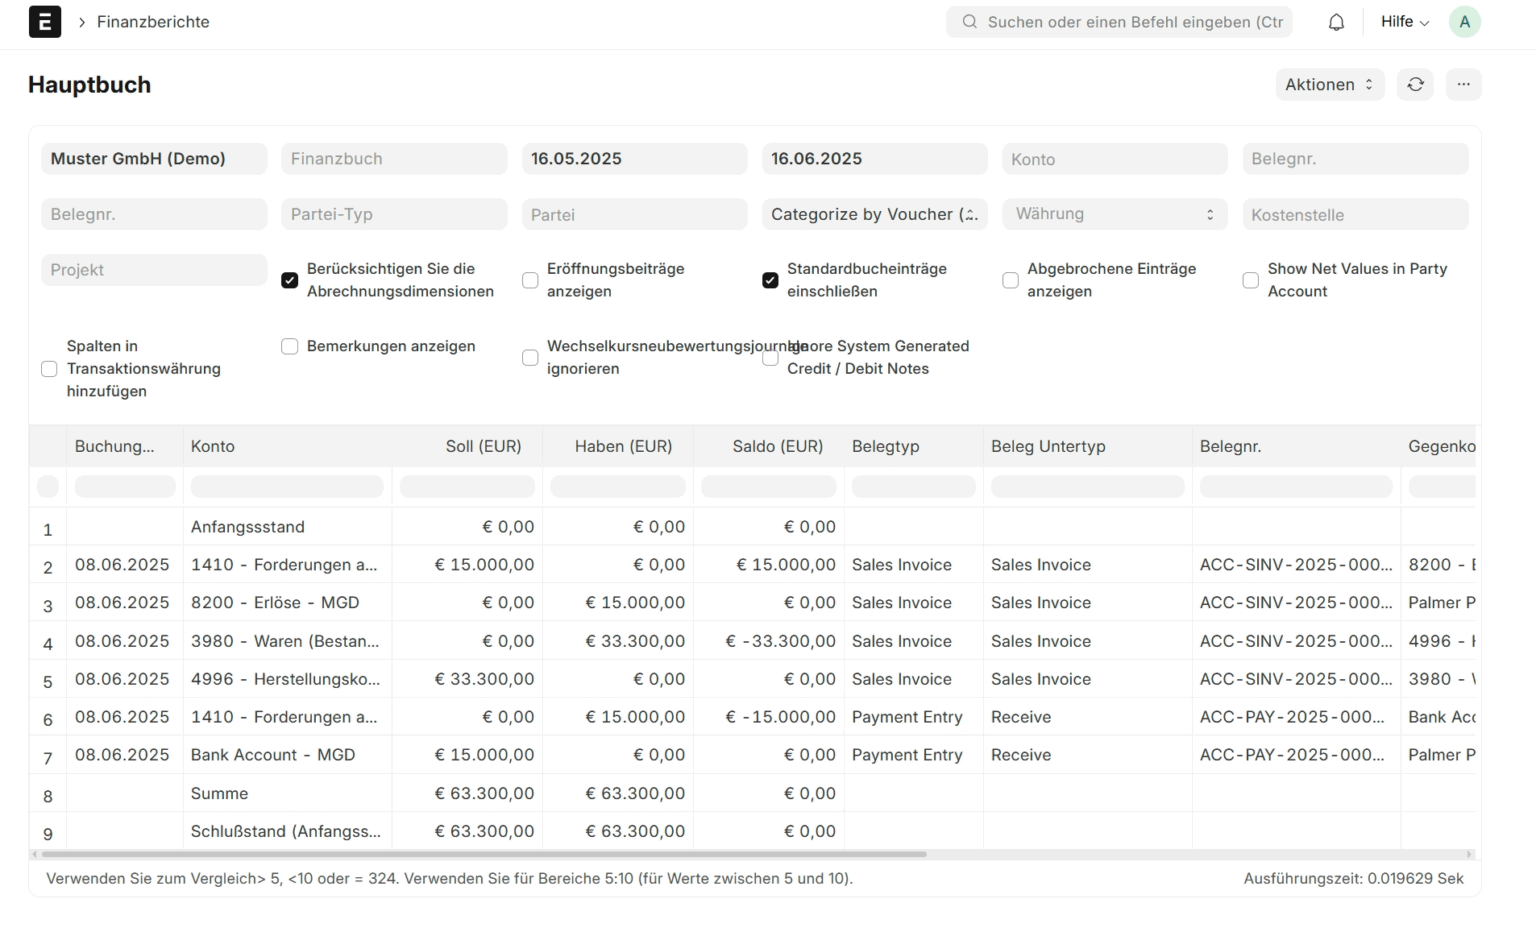The height and width of the screenshot is (932, 1536).
Task: Click the Konto column filter box
Action: [x=287, y=487]
